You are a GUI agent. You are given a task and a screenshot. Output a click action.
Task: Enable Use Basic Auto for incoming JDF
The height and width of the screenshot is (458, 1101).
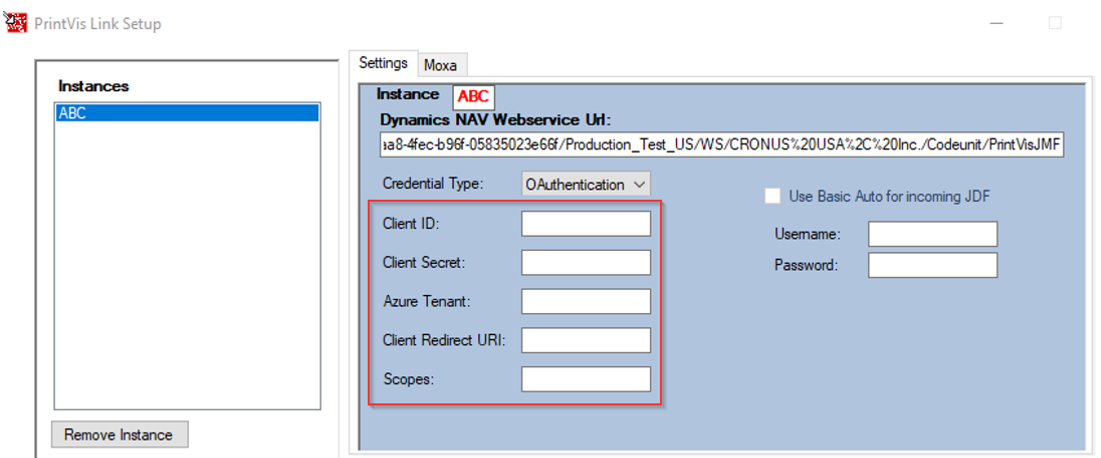773,196
